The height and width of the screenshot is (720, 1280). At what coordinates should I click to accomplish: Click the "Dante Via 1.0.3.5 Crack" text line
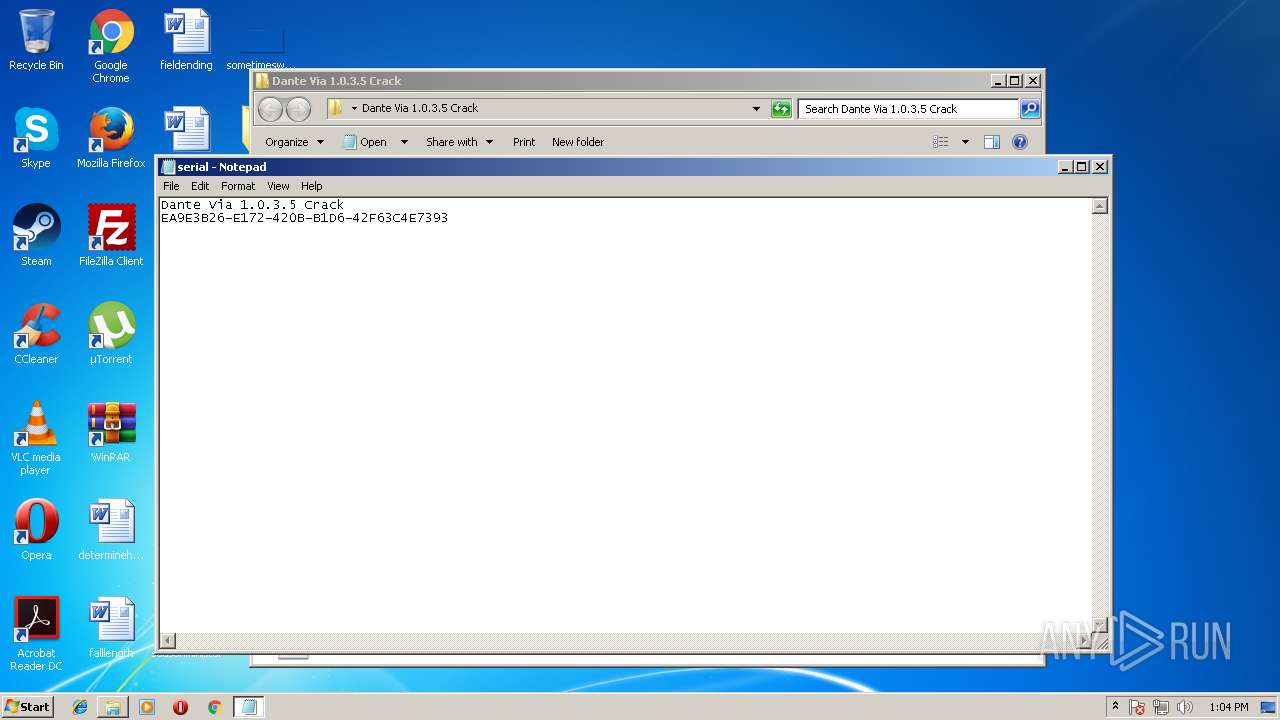pos(252,204)
